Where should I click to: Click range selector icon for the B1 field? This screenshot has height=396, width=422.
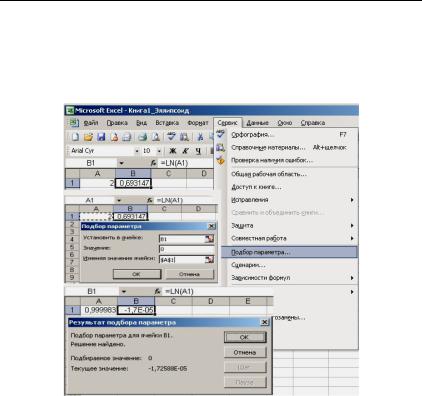(x=209, y=239)
